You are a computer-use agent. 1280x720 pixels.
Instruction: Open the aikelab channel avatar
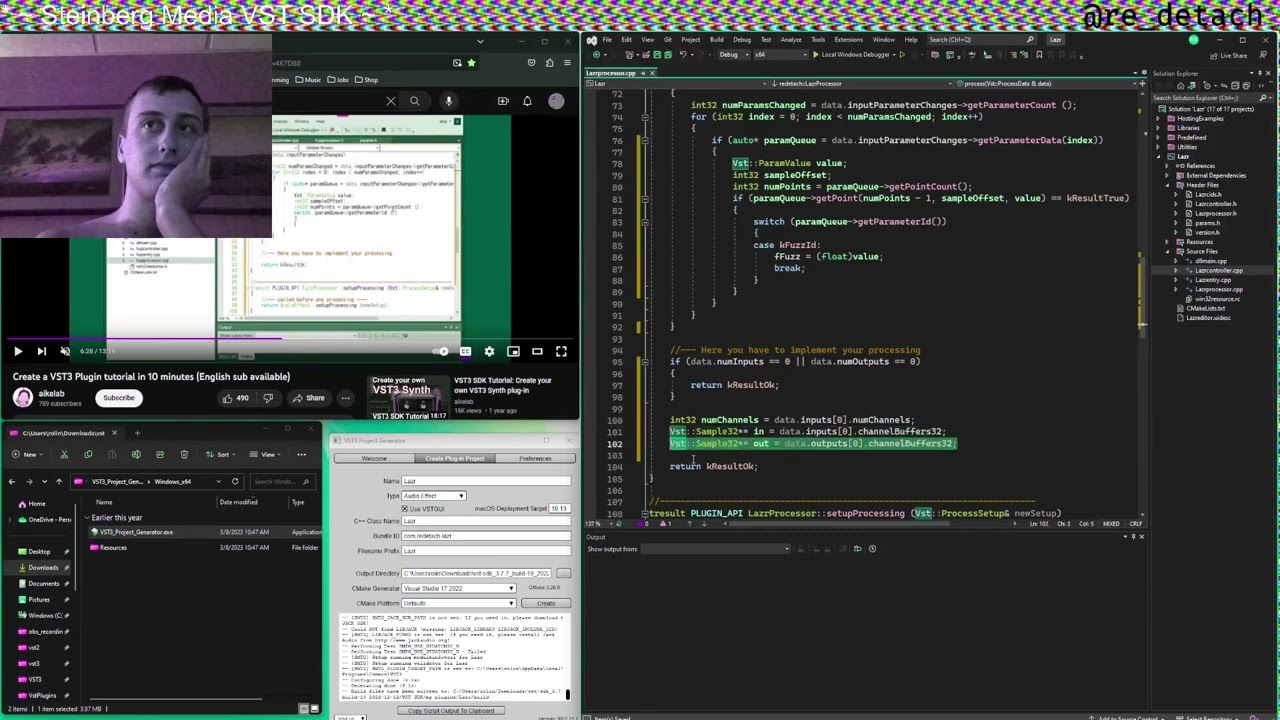(23, 398)
